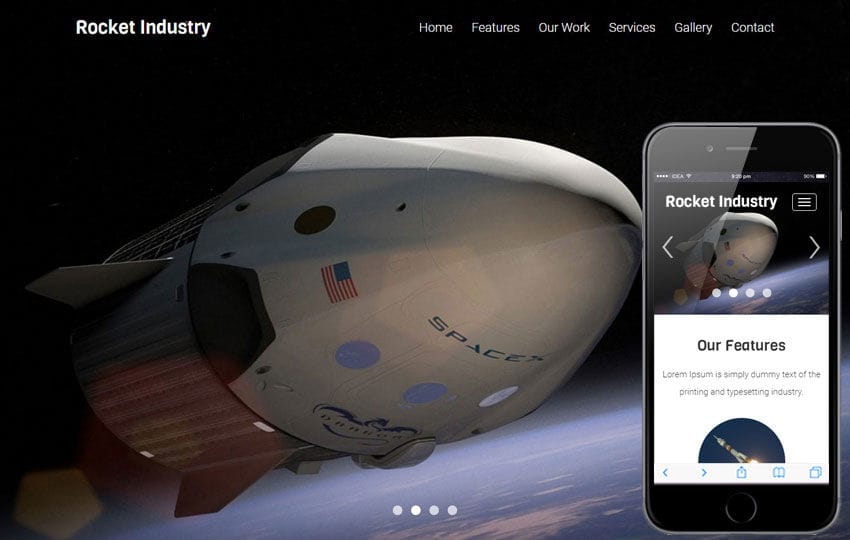Image resolution: width=850 pixels, height=540 pixels.
Task: Open the Features menu item
Action: coord(495,28)
